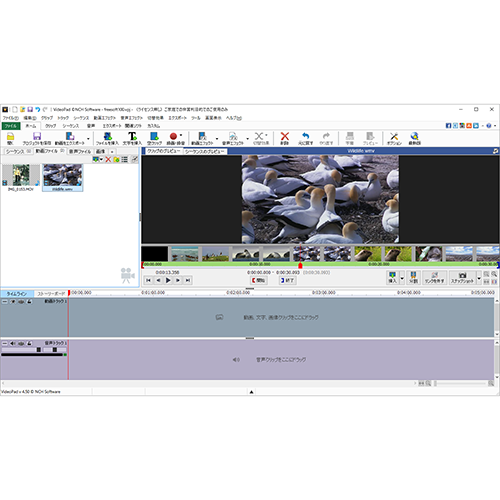The width and height of the screenshot is (500, 500).
Task: Click the Snapshot camera button under the preview
Action: tap(462, 277)
